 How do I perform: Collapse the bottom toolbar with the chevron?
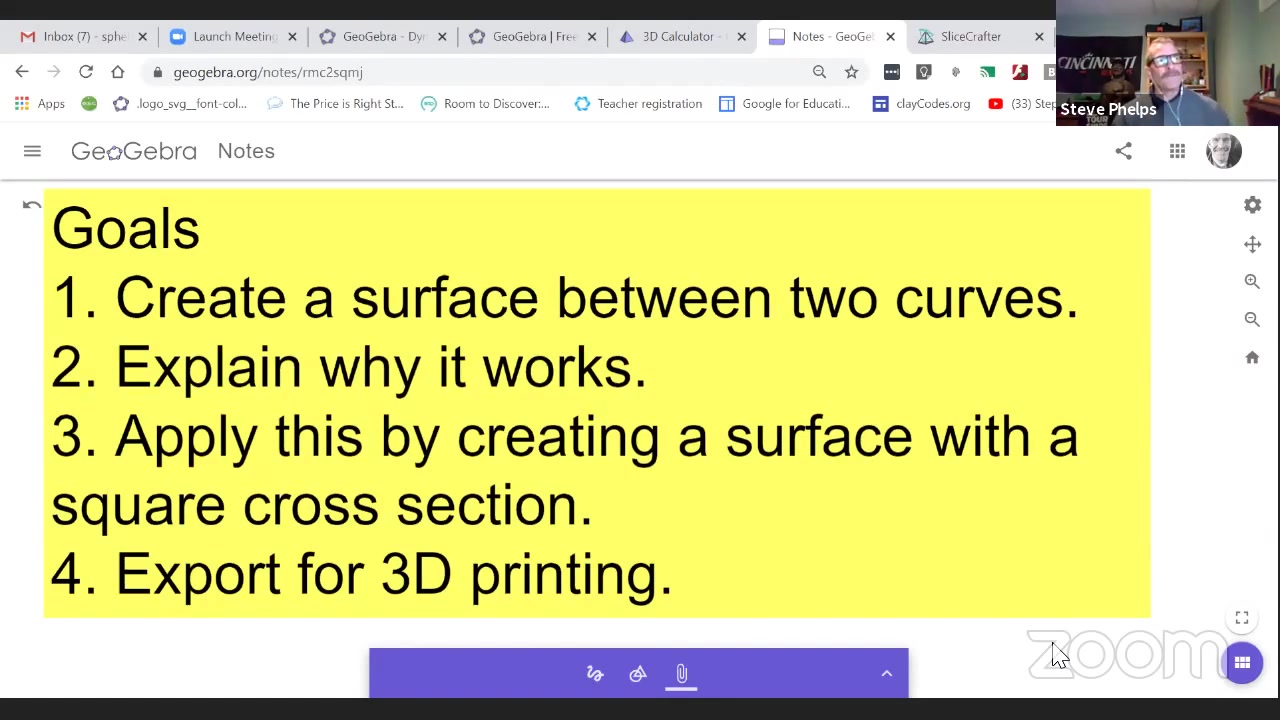[x=886, y=673]
